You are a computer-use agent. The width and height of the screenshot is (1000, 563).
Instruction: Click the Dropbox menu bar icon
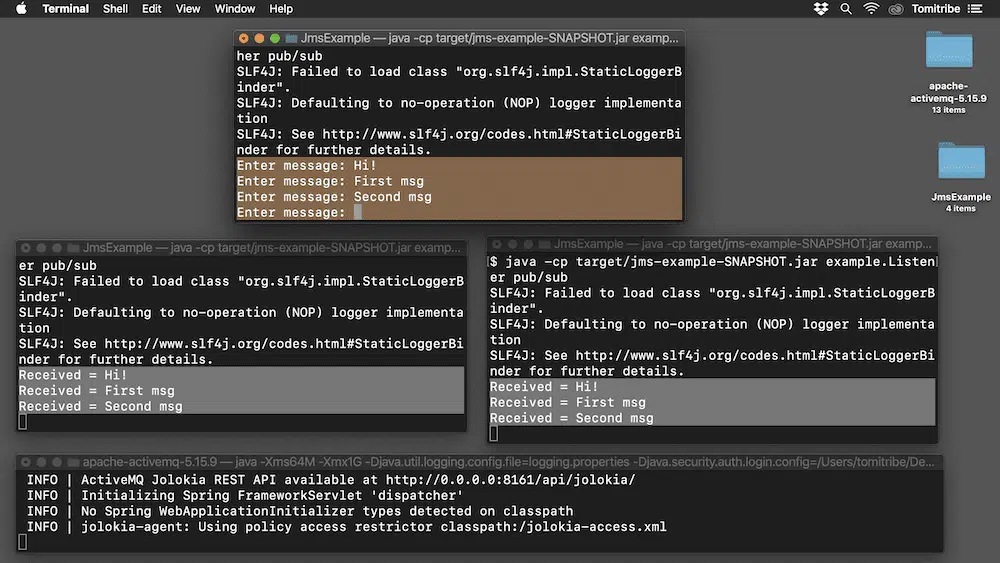click(821, 9)
